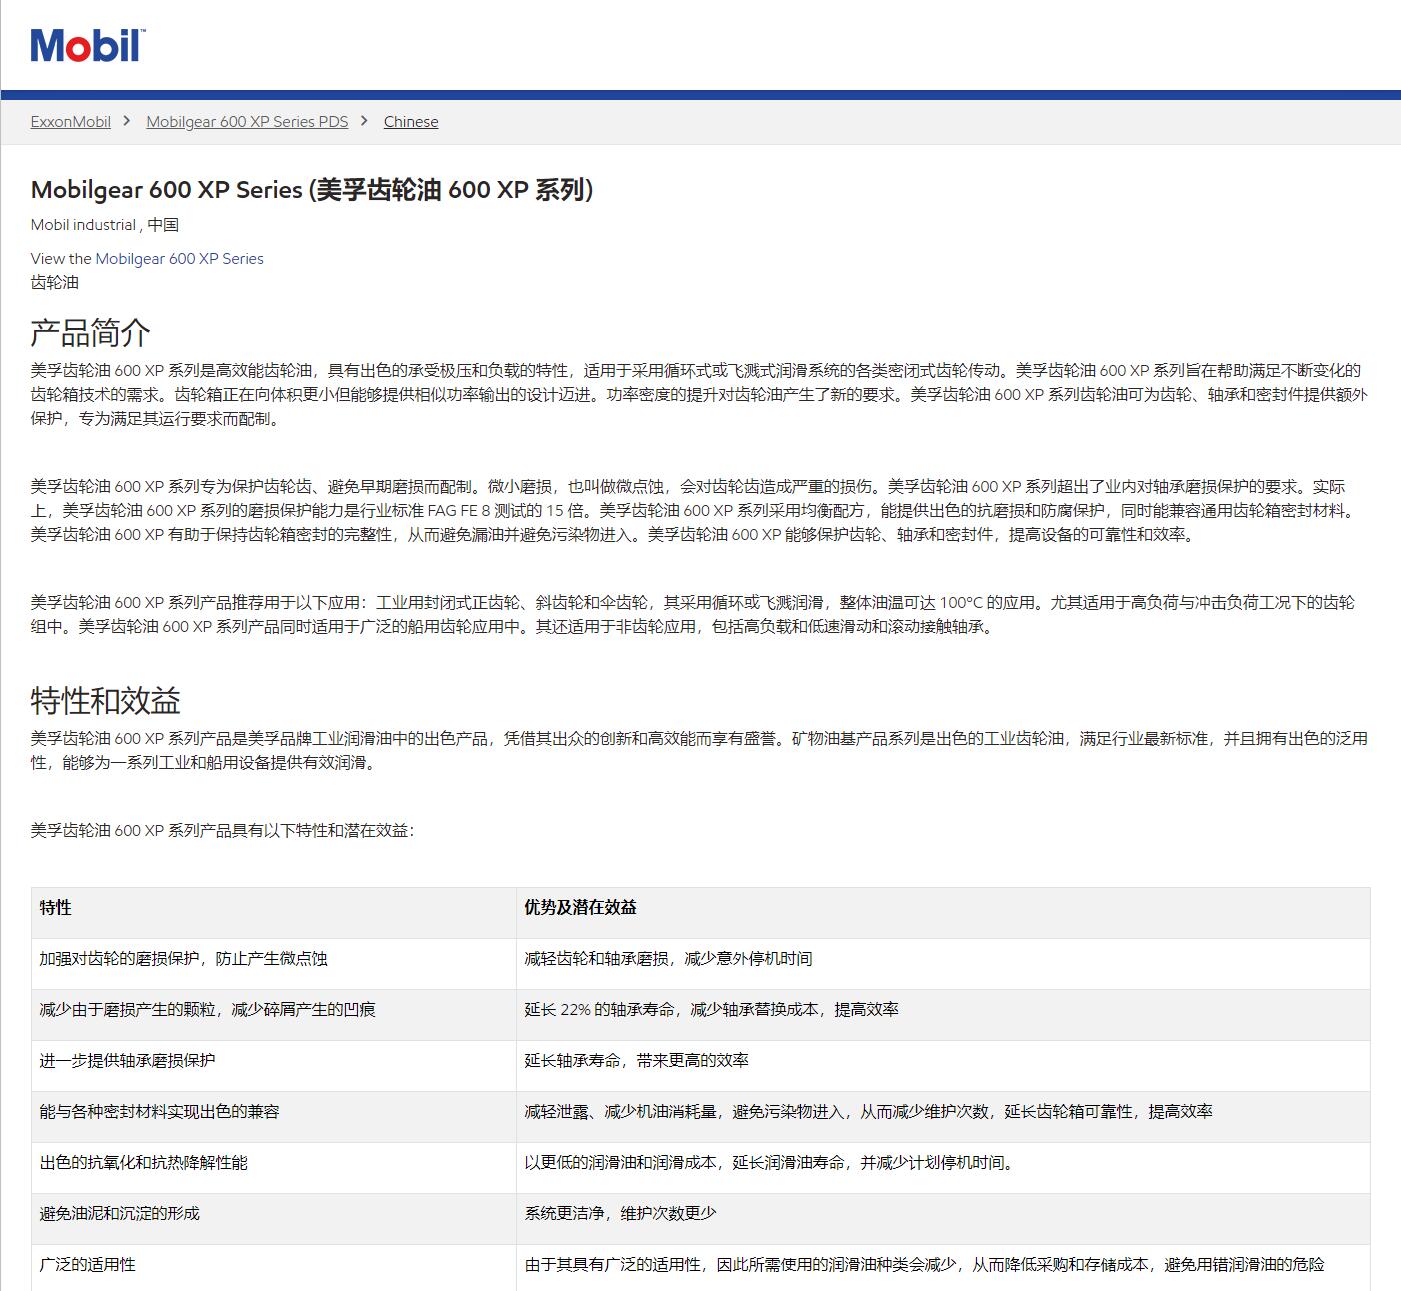This screenshot has height=1291, width=1401.
Task: Click the chevron before Chinese breadcrumb
Action: tap(365, 121)
